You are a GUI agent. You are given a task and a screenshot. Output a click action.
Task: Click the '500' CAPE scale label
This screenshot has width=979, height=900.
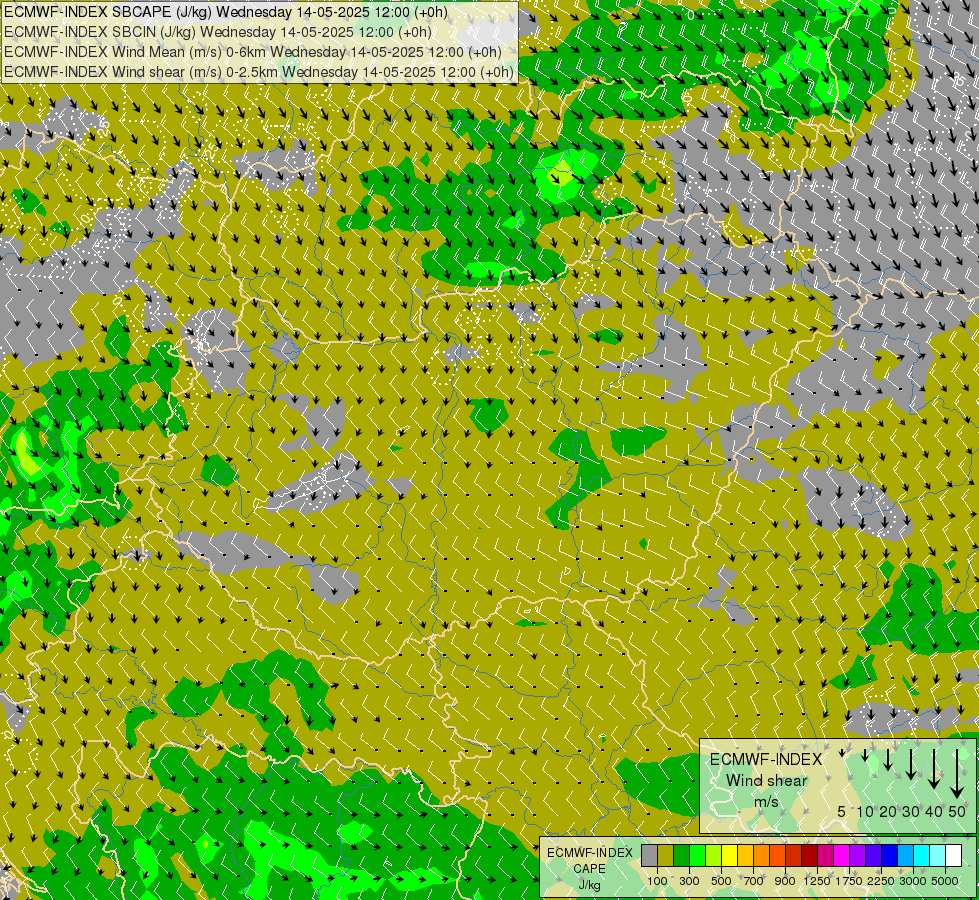721,881
